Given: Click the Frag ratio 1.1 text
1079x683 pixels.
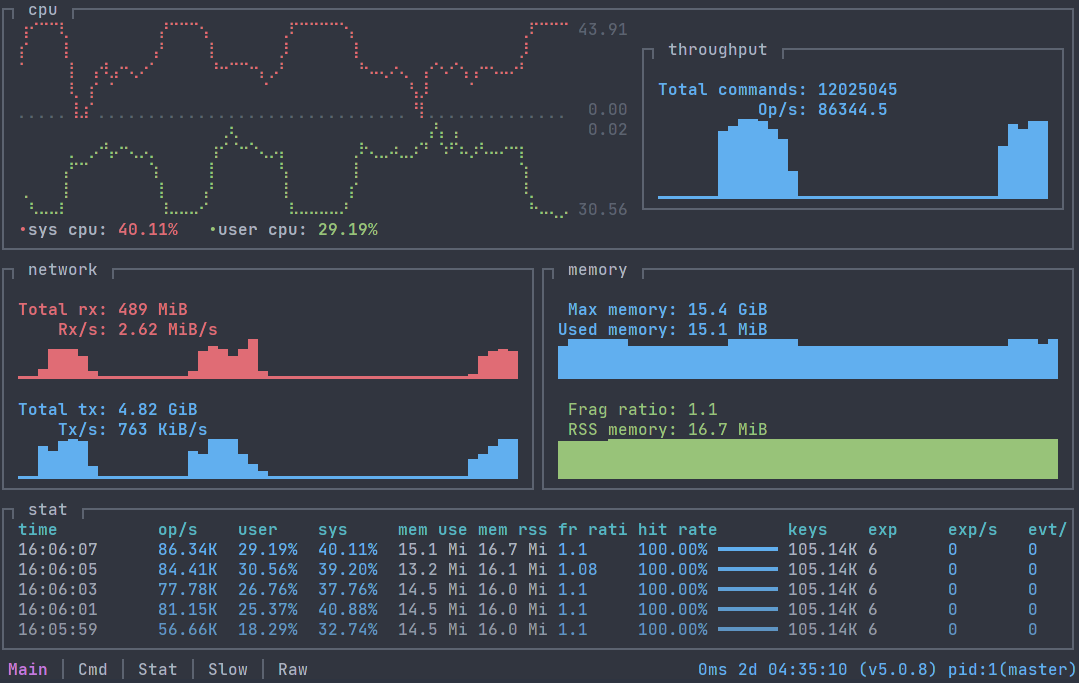Looking at the screenshot, I should tap(643, 409).
